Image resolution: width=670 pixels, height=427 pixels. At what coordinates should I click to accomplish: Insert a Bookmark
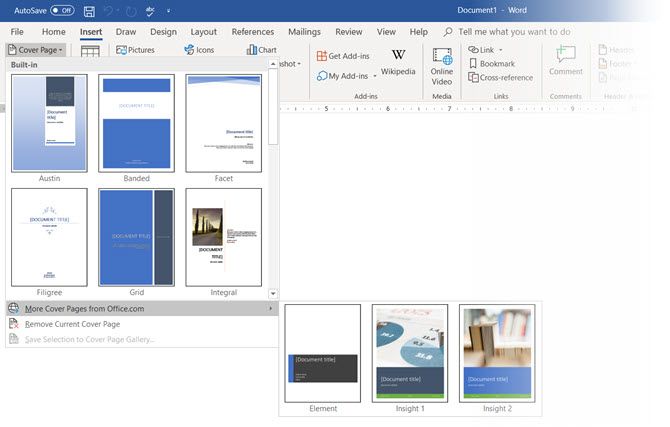492,64
